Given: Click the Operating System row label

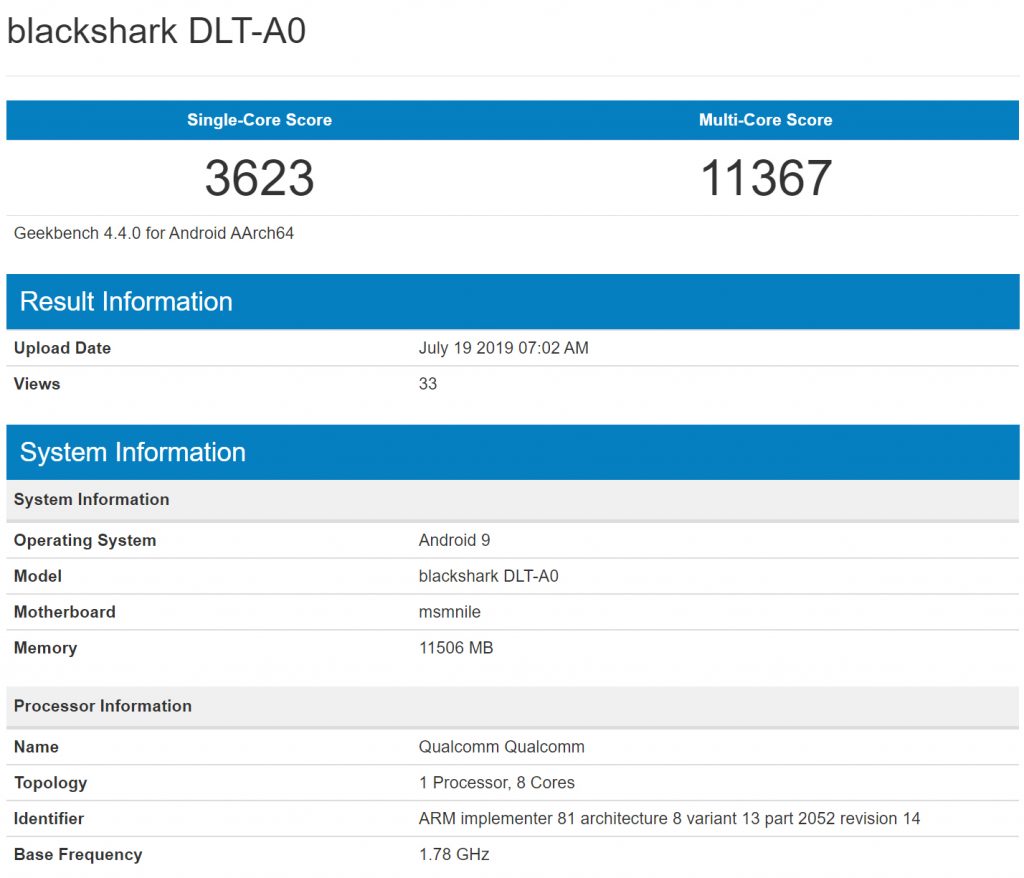Looking at the screenshot, I should pos(85,540).
